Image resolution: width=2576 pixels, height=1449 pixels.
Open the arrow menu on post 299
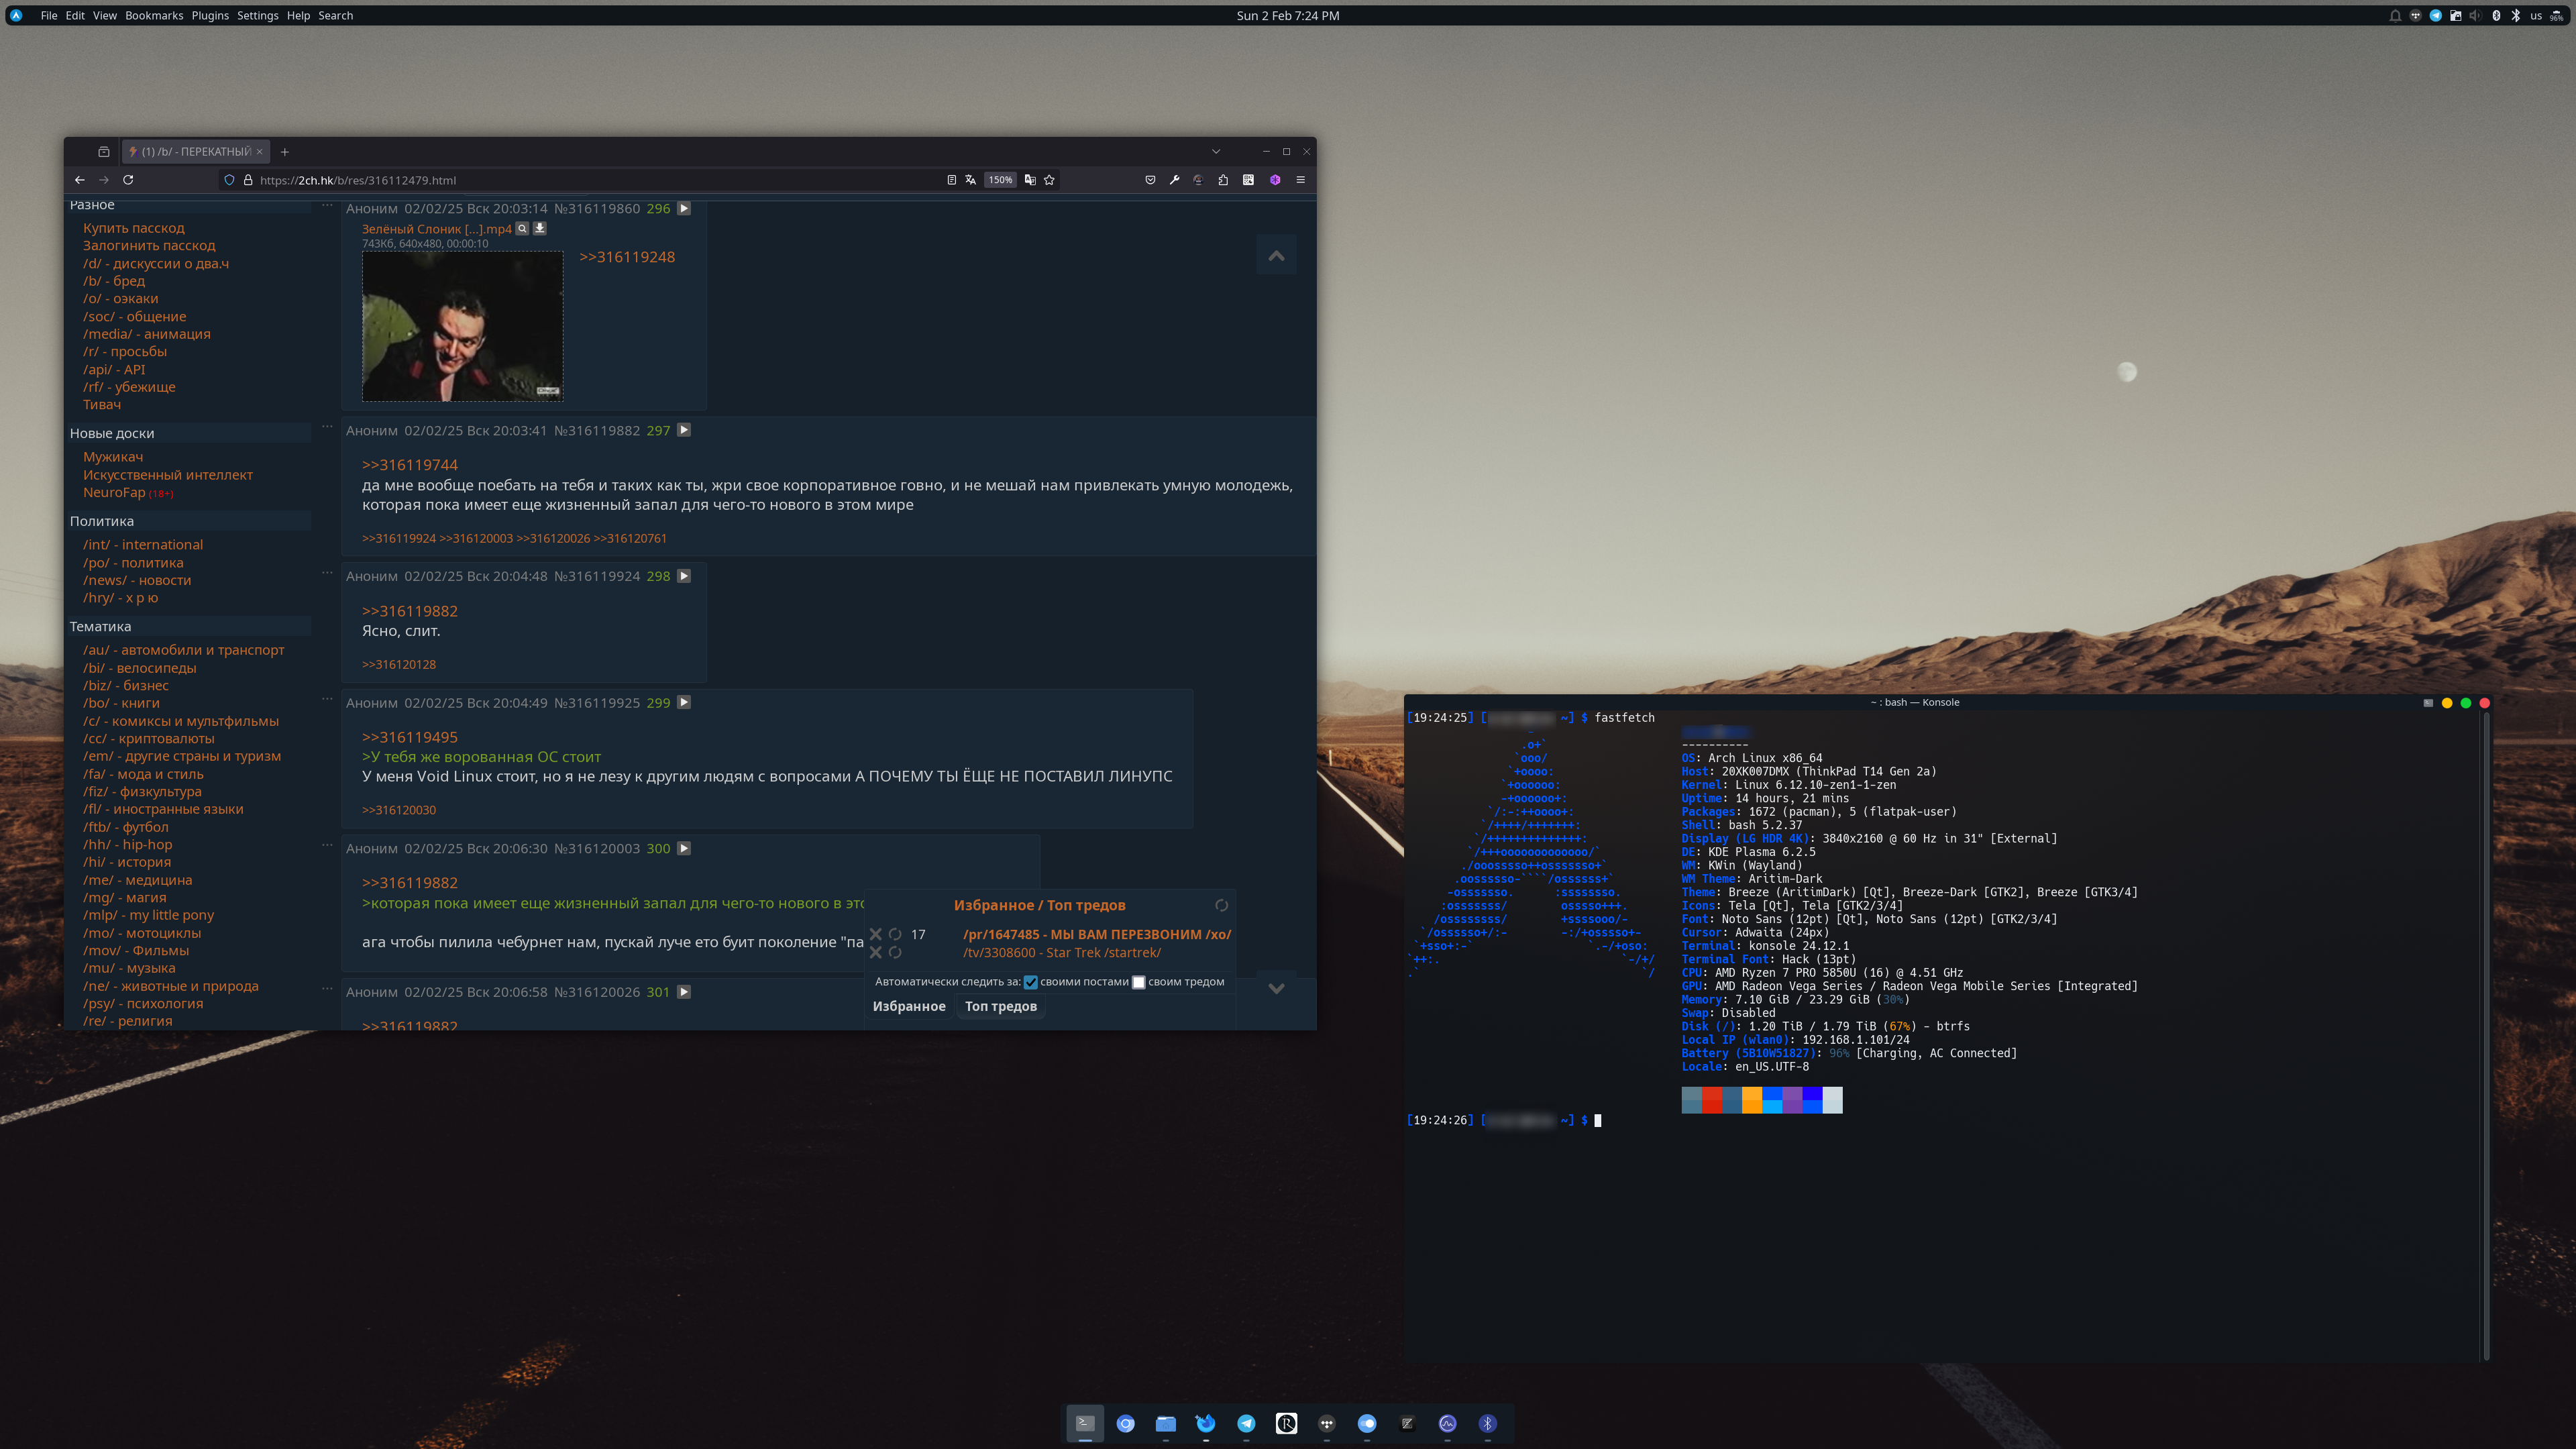[x=684, y=702]
